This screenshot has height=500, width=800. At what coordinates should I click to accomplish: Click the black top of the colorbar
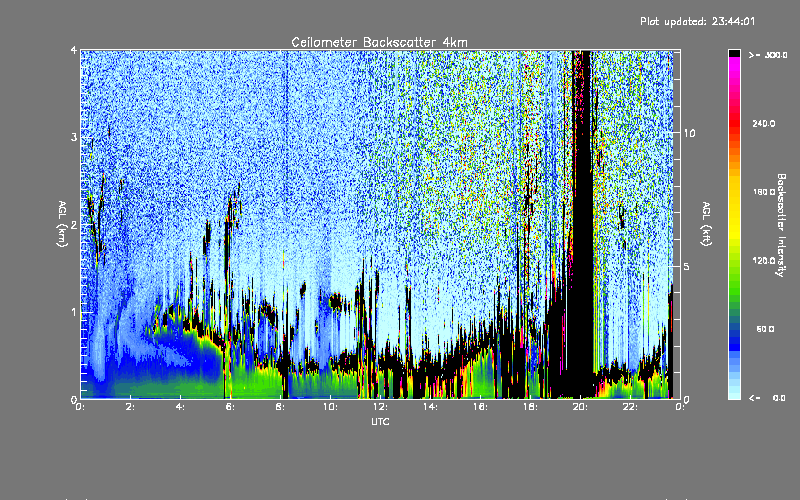click(x=734, y=53)
